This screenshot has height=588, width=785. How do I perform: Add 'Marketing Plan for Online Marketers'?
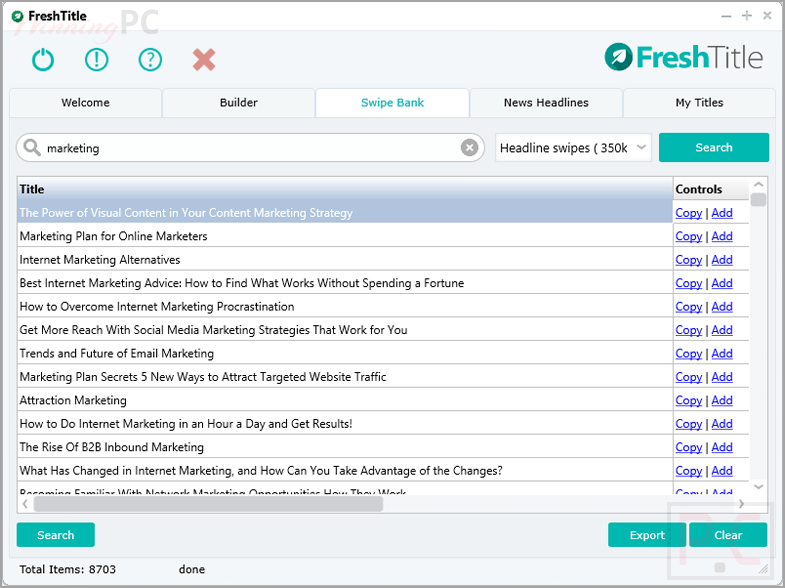[722, 236]
